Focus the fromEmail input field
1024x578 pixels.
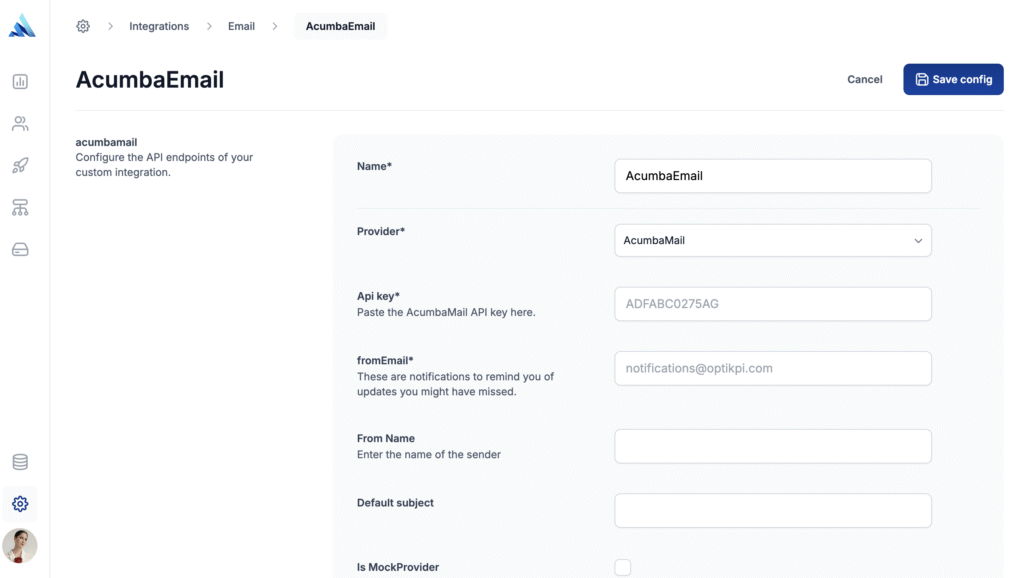click(x=773, y=368)
